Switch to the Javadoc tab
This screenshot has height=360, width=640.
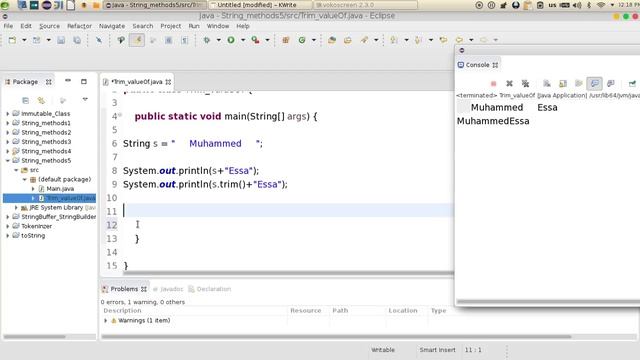[168, 289]
